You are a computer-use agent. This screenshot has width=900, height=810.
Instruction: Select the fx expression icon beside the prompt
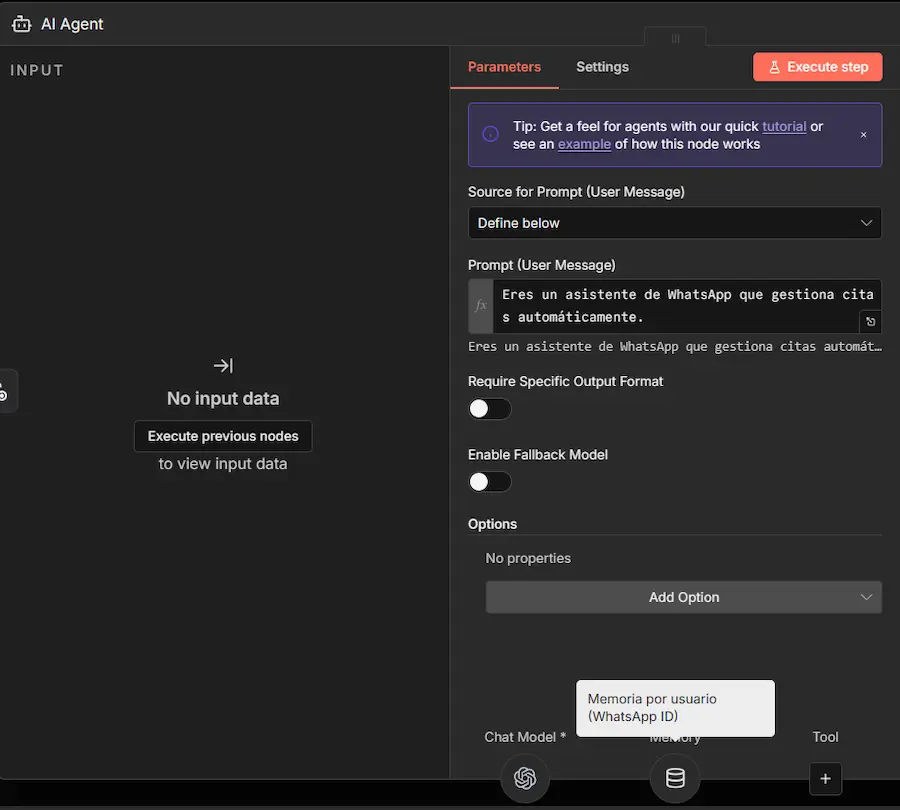point(480,306)
